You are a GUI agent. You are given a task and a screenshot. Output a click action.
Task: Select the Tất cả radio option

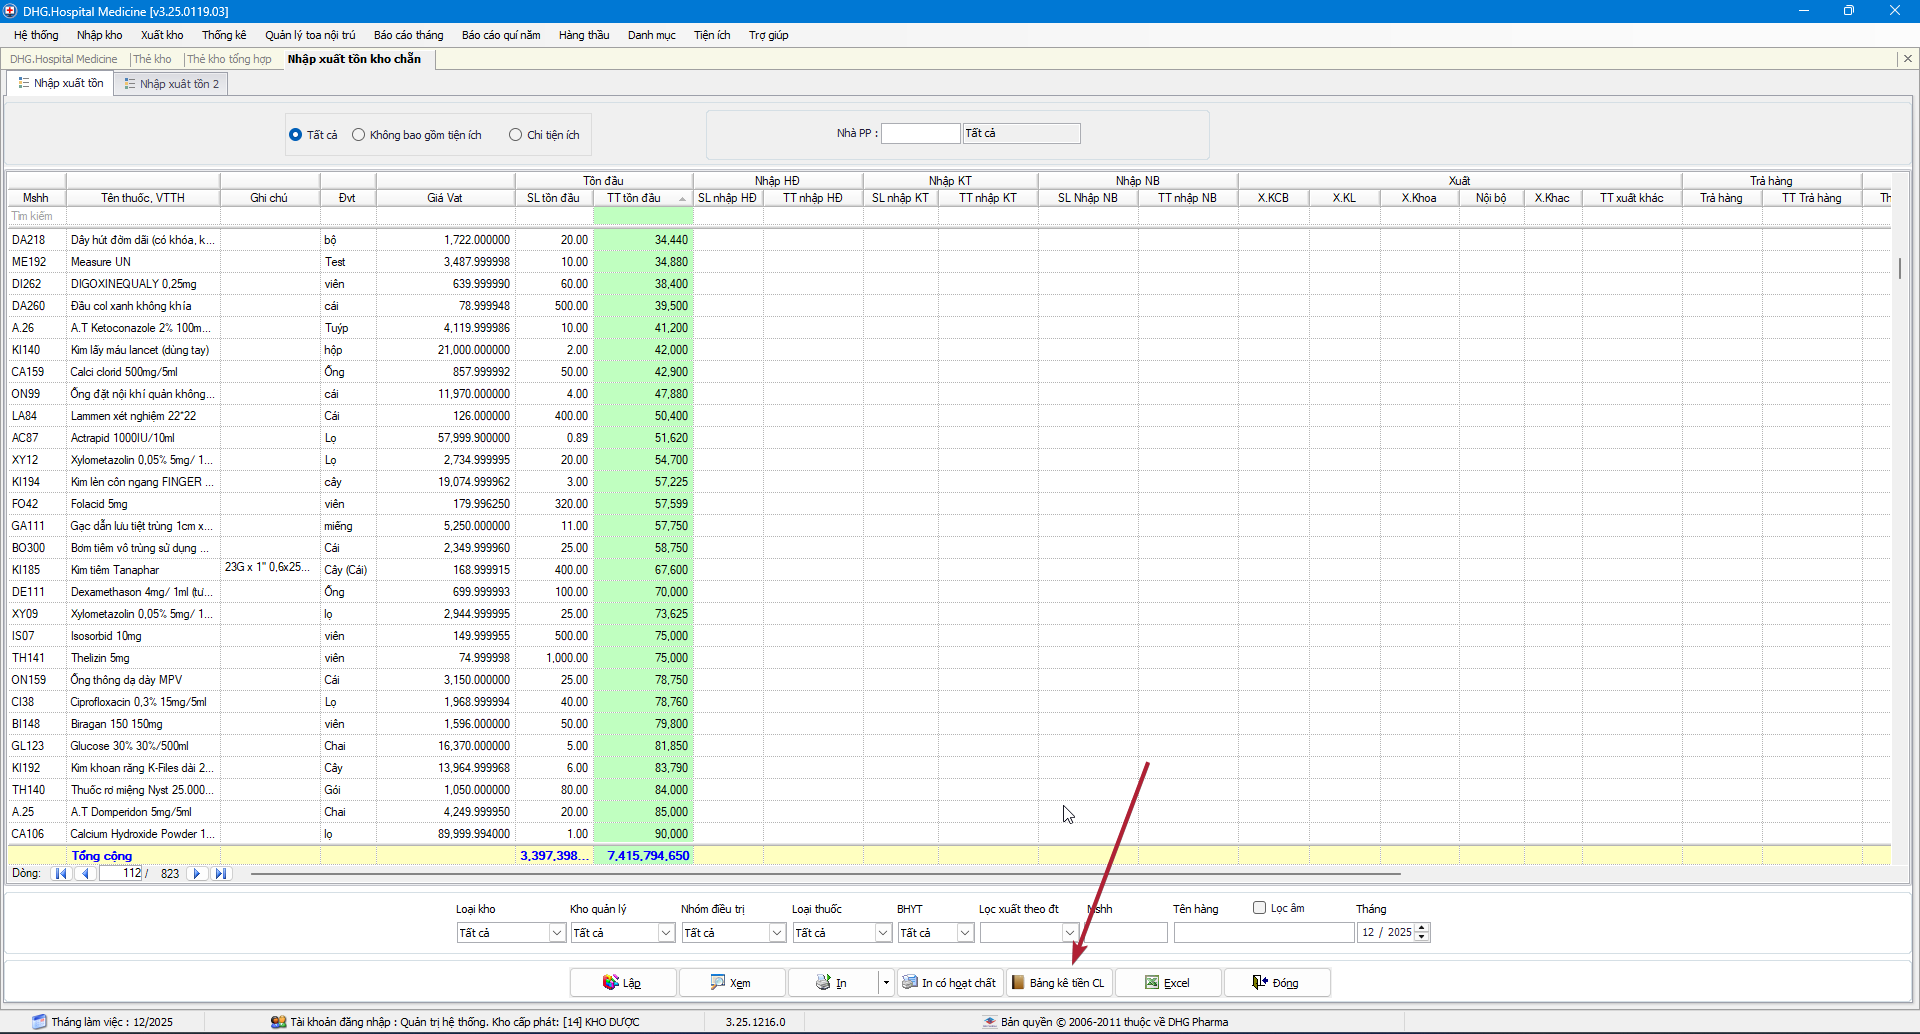tap(296, 135)
